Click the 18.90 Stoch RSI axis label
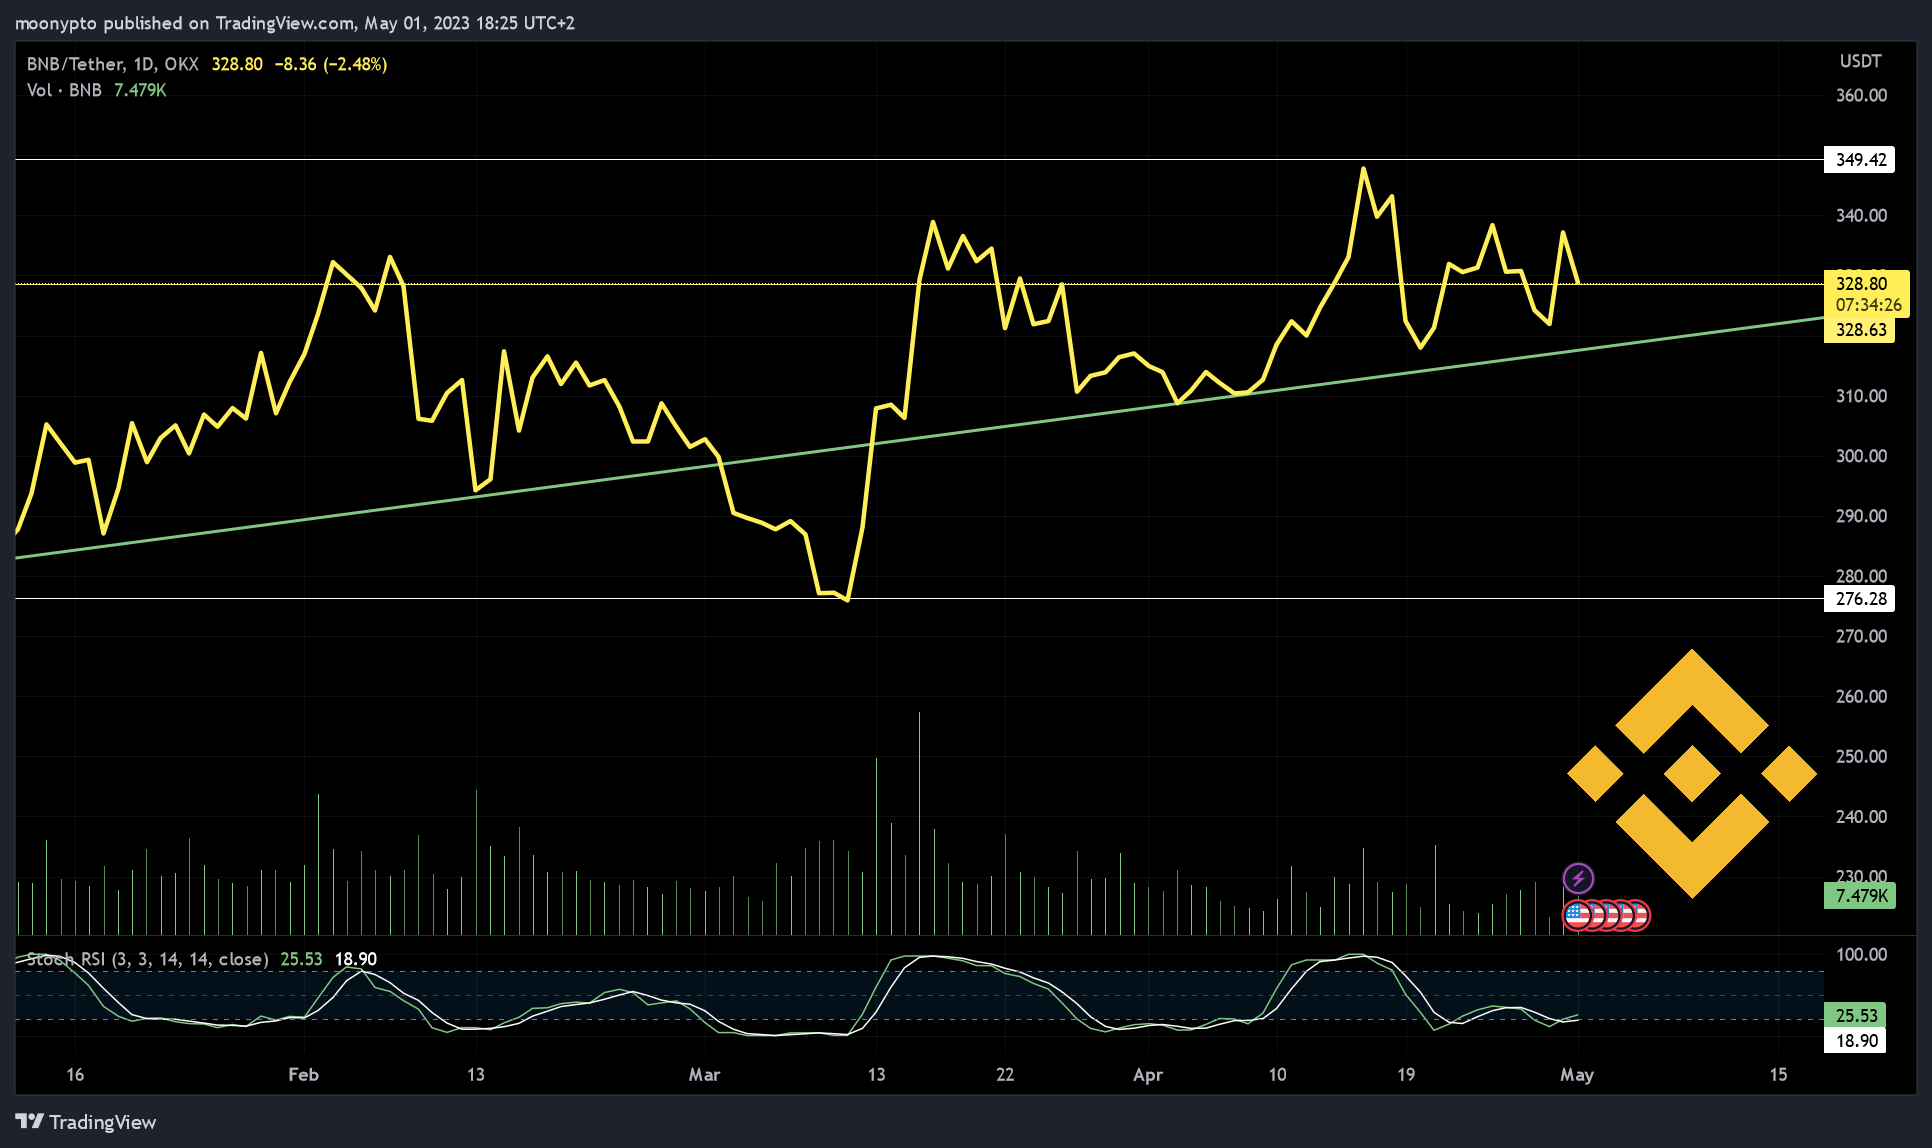The image size is (1932, 1148). coord(1856,1041)
